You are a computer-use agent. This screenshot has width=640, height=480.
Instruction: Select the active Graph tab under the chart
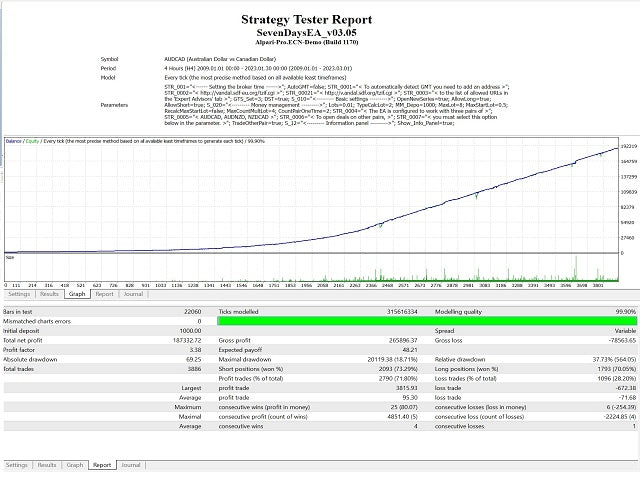76,294
